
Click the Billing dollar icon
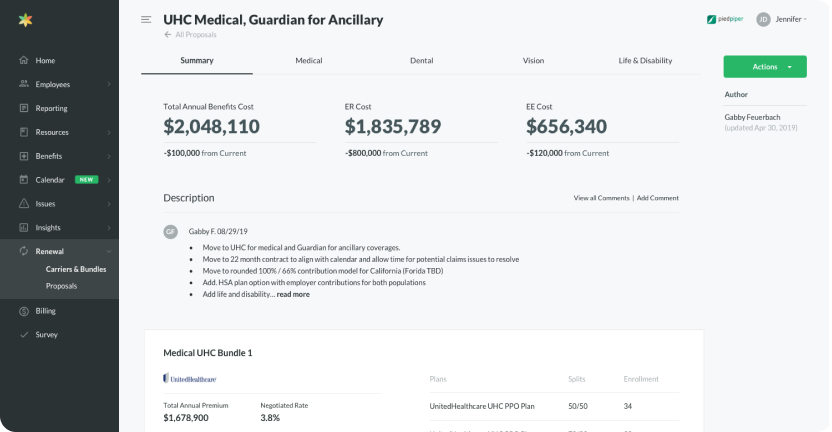(x=23, y=311)
